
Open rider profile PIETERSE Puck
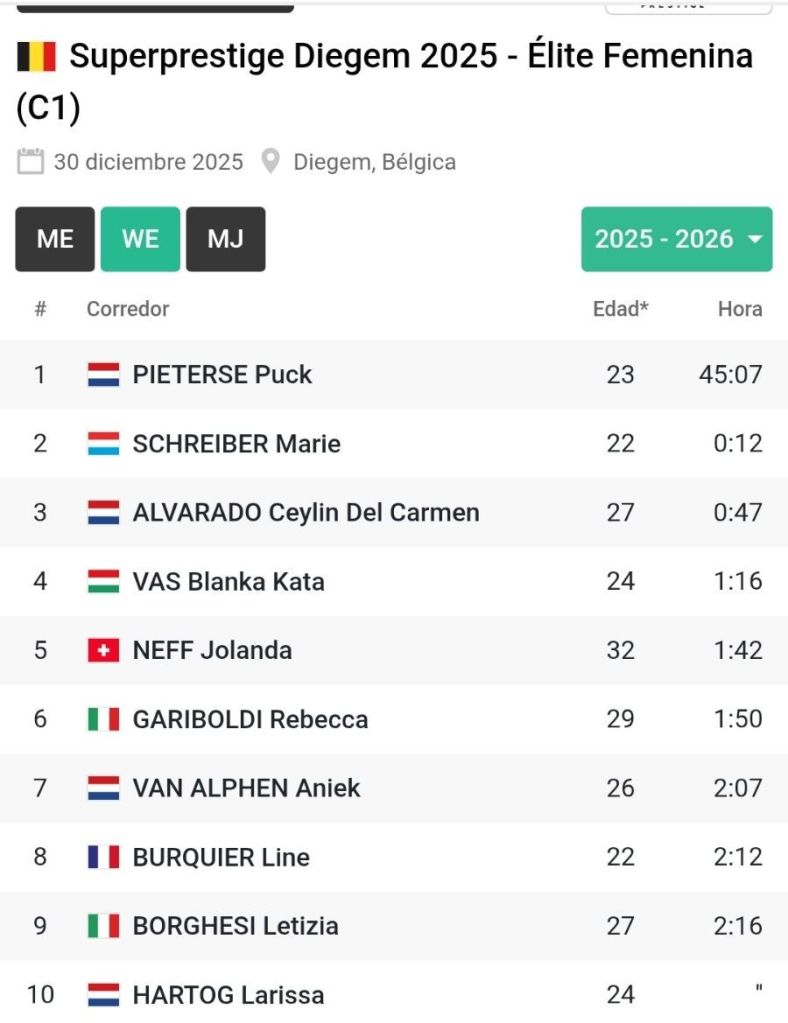click(x=222, y=375)
